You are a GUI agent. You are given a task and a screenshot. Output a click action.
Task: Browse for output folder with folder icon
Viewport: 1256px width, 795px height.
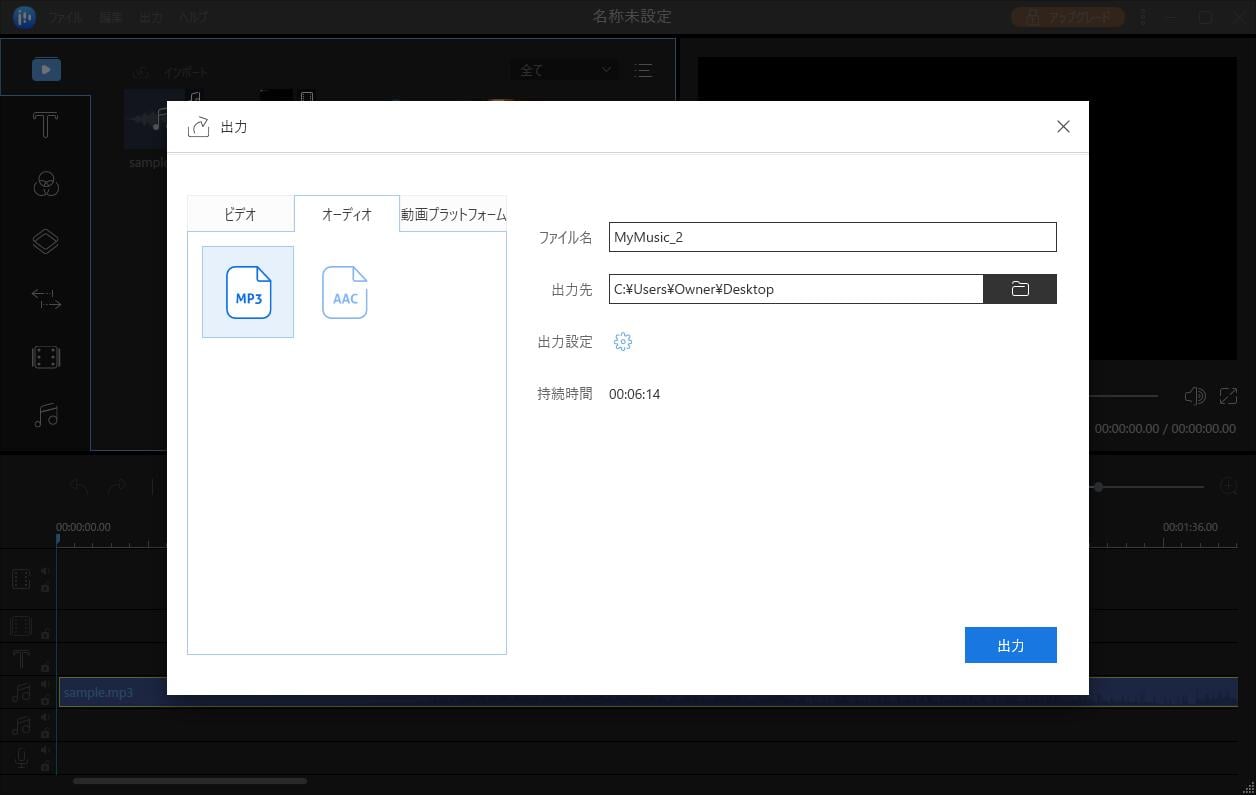click(1019, 289)
